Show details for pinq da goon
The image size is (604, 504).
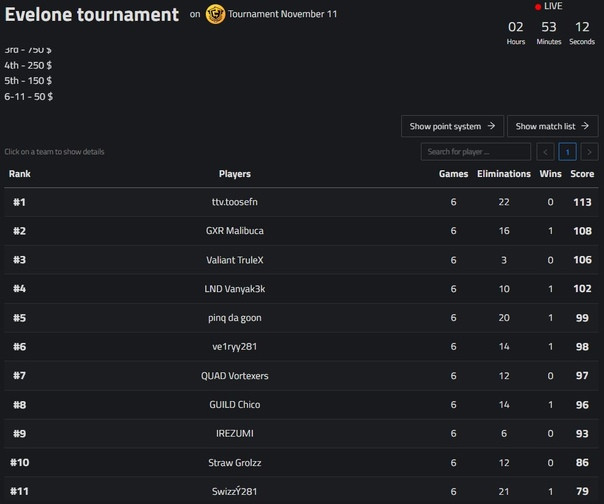[x=301, y=318]
